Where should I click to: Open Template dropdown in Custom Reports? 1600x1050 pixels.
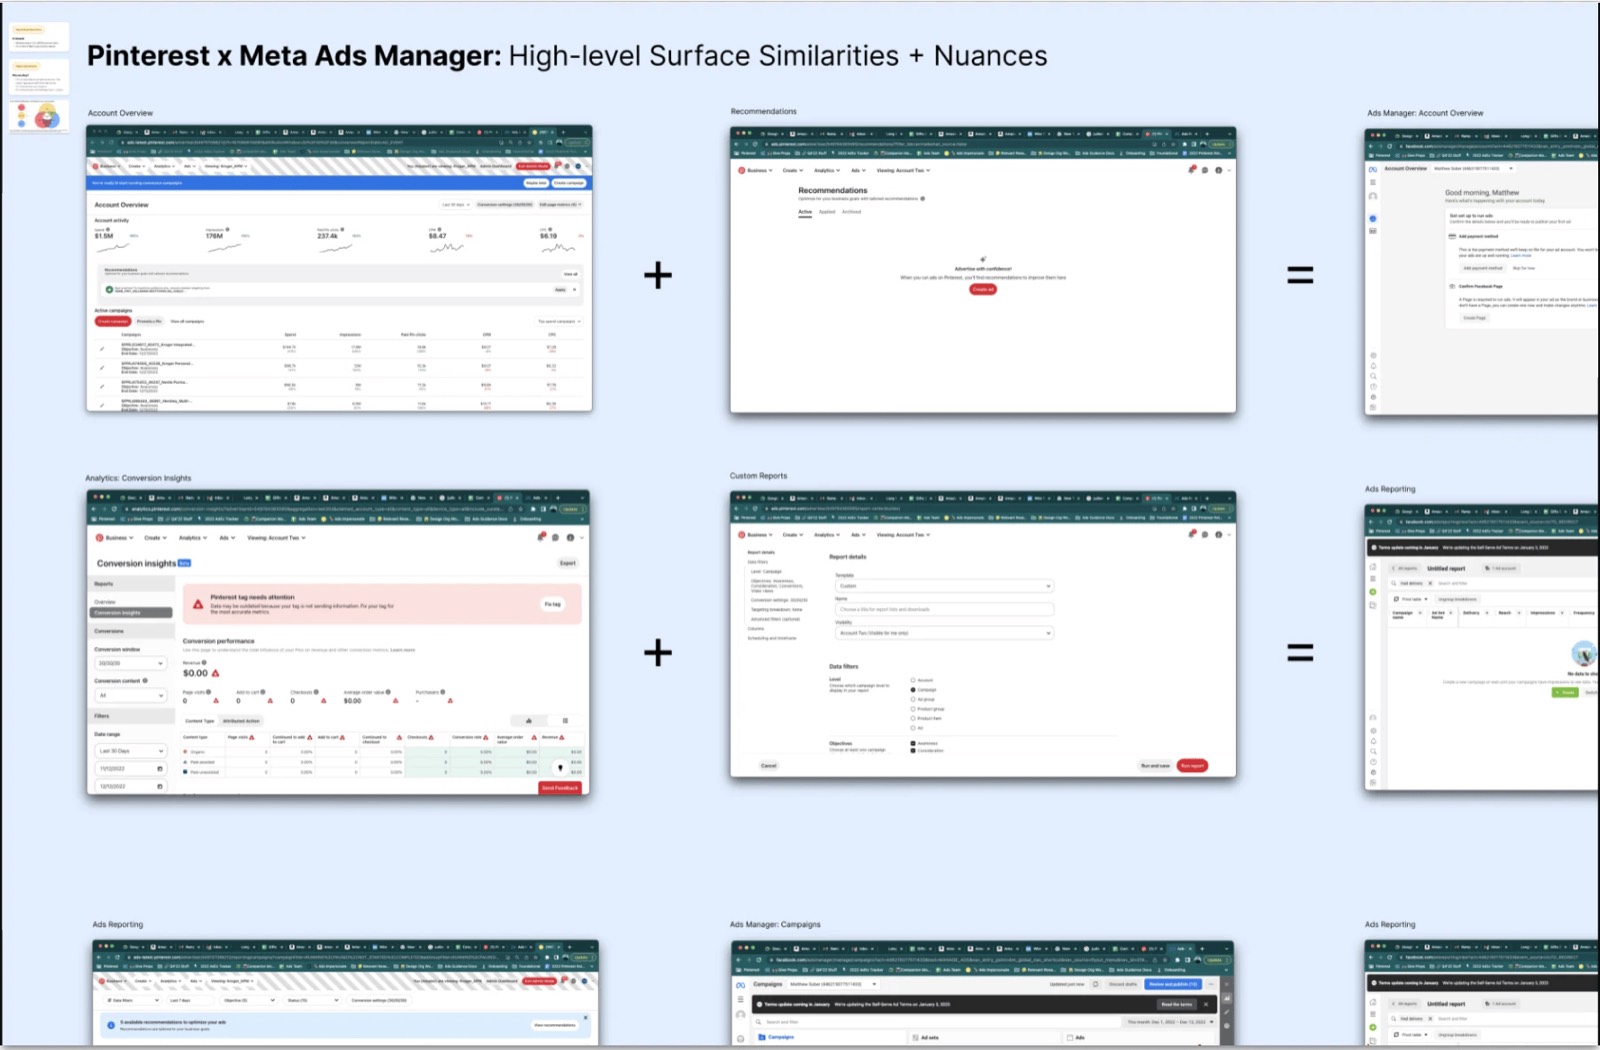click(x=944, y=586)
